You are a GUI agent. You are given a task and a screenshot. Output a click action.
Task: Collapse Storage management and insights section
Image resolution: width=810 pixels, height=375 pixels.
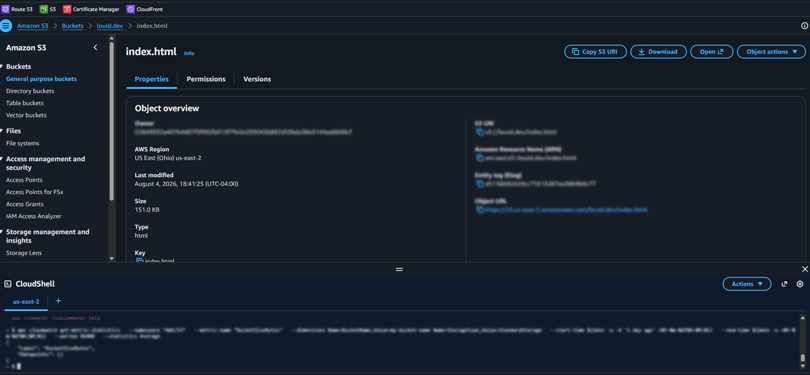[x=2, y=232]
